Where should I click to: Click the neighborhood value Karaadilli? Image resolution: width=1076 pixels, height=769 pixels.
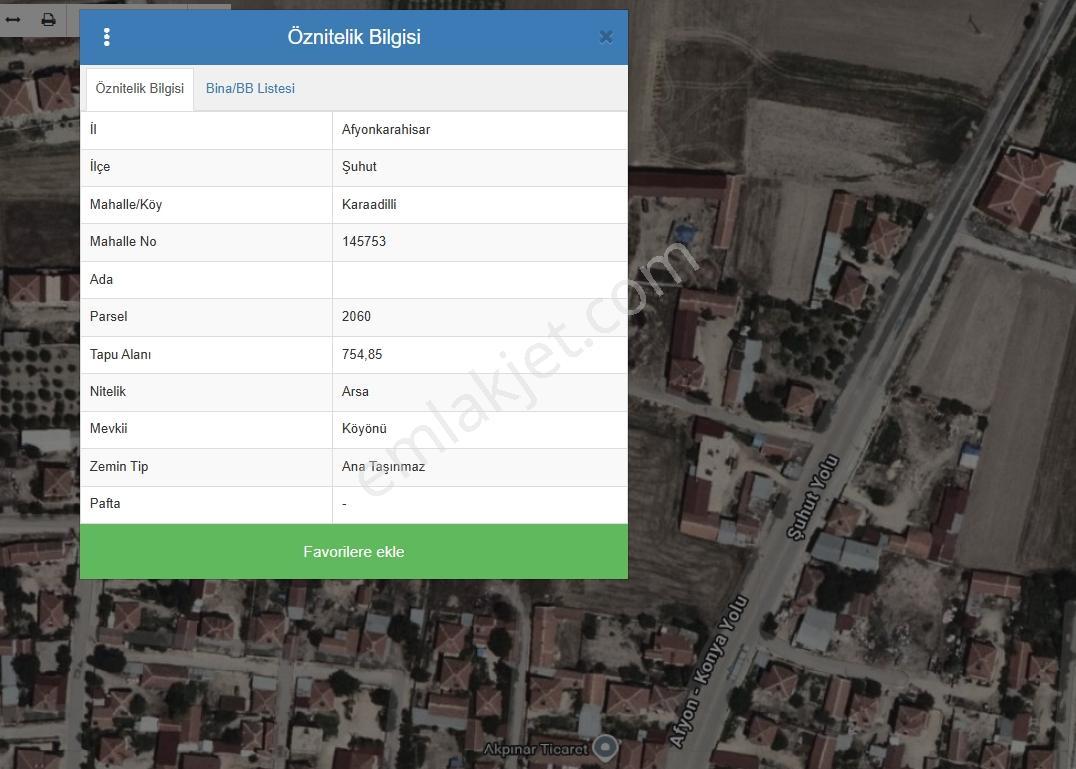tap(369, 204)
